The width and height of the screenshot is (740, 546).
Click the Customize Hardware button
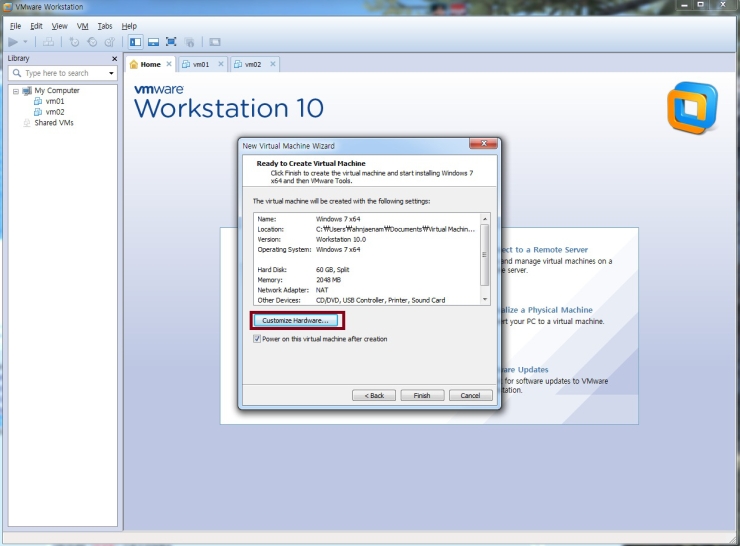pyautogui.click(x=295, y=320)
